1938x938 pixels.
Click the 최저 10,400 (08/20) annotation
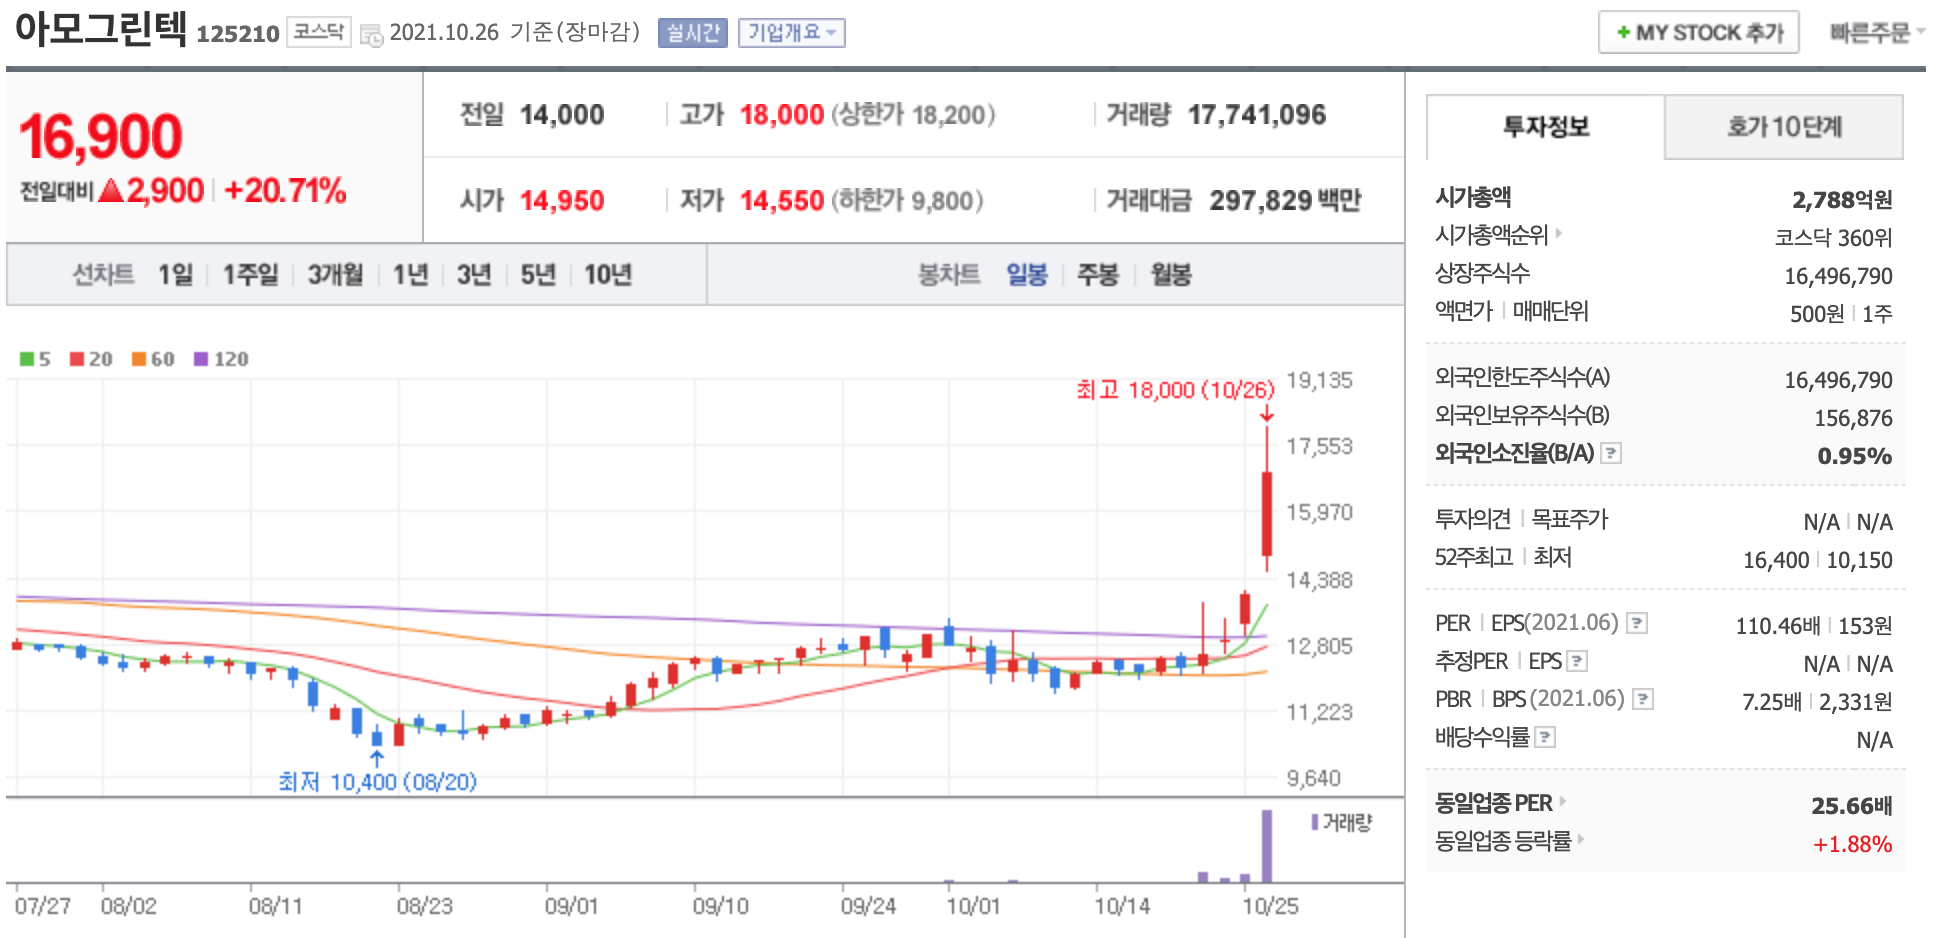(x=377, y=781)
